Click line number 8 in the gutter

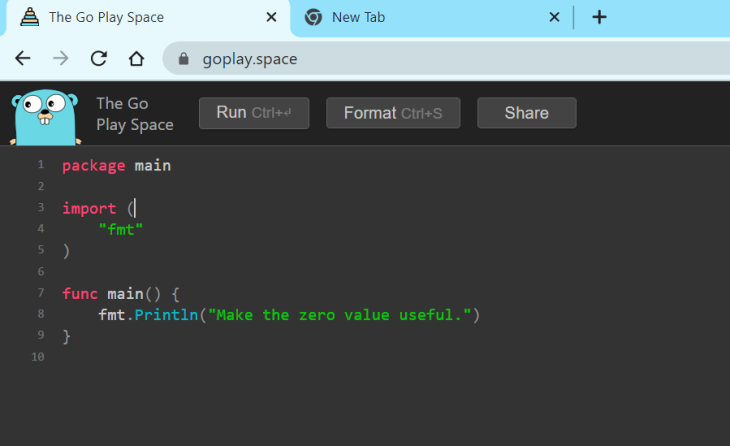40,315
